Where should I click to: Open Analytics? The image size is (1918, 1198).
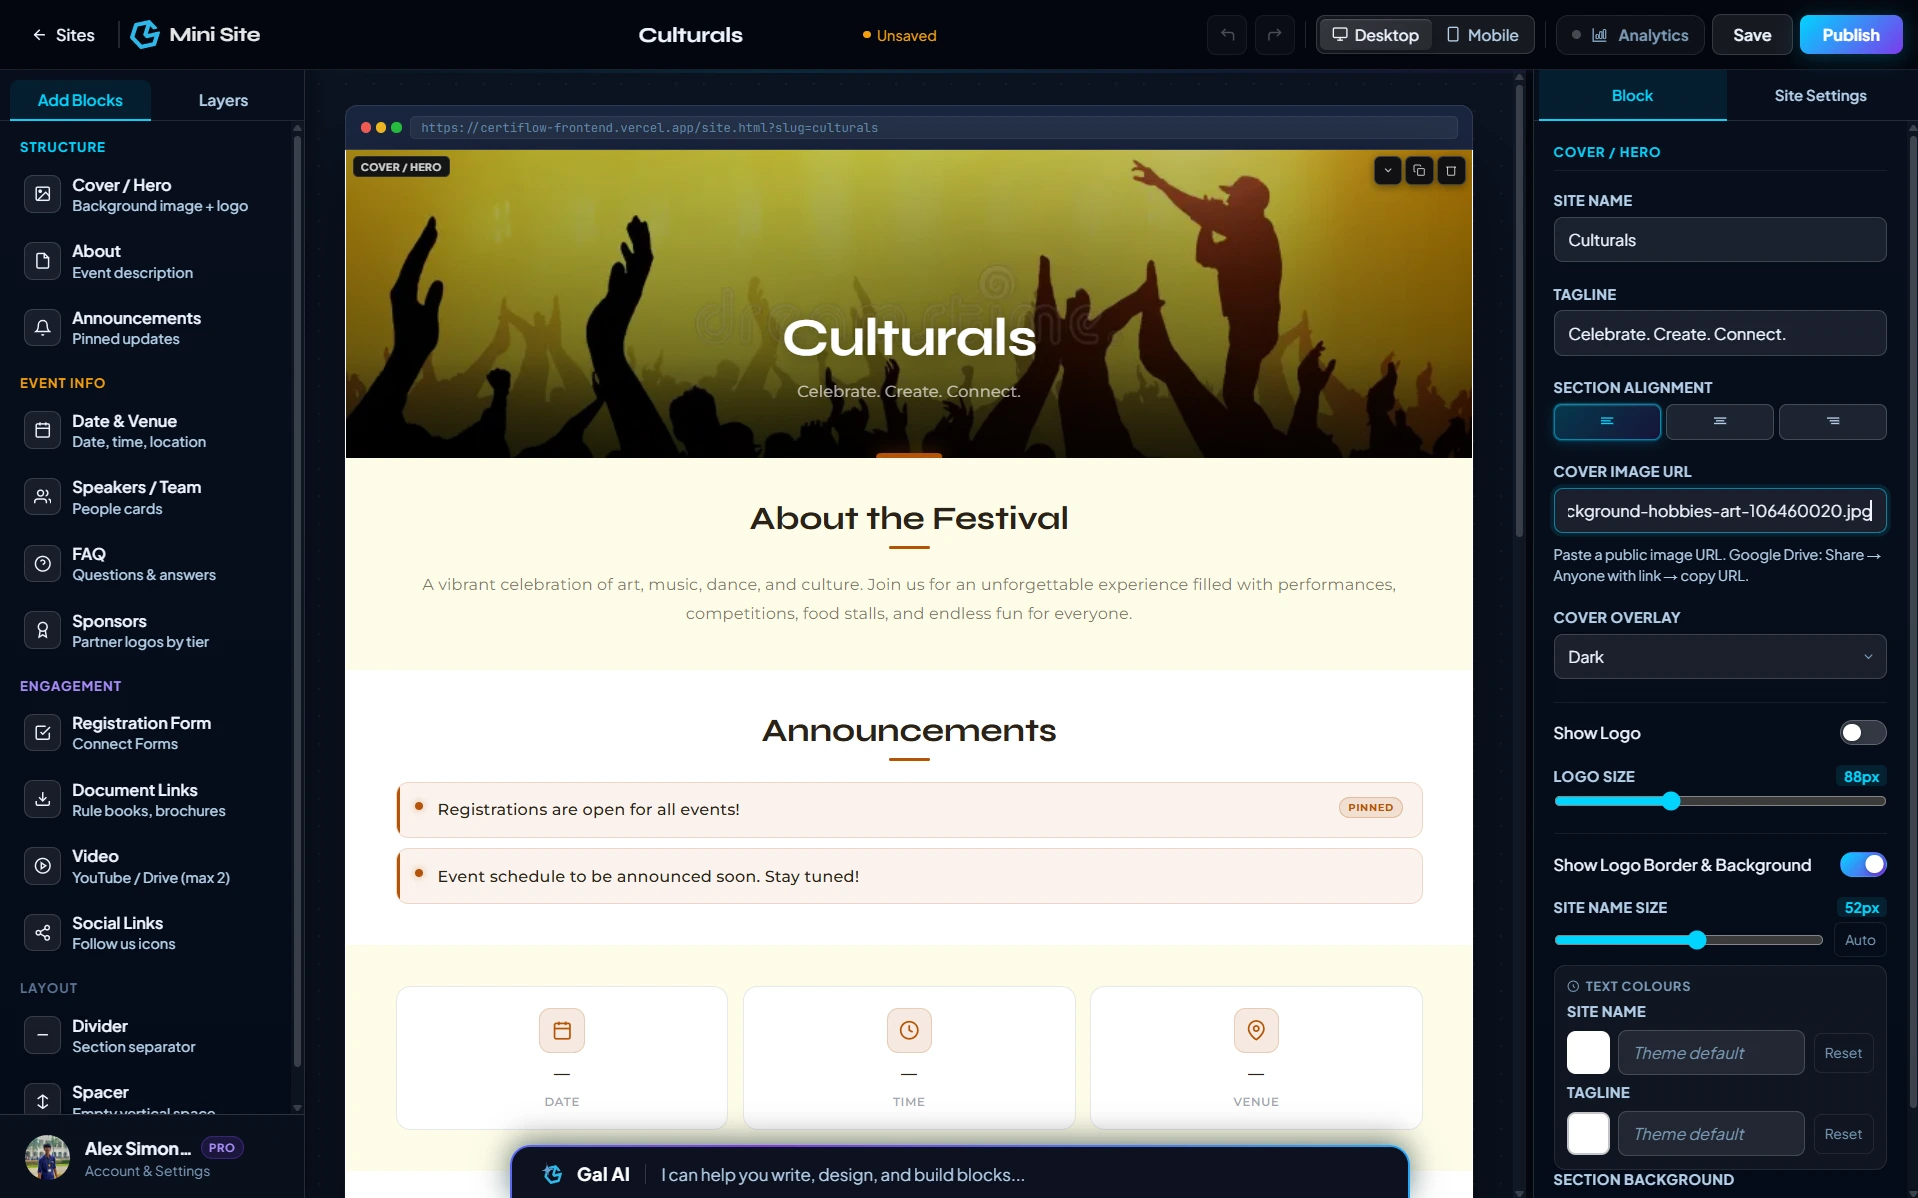(1630, 35)
